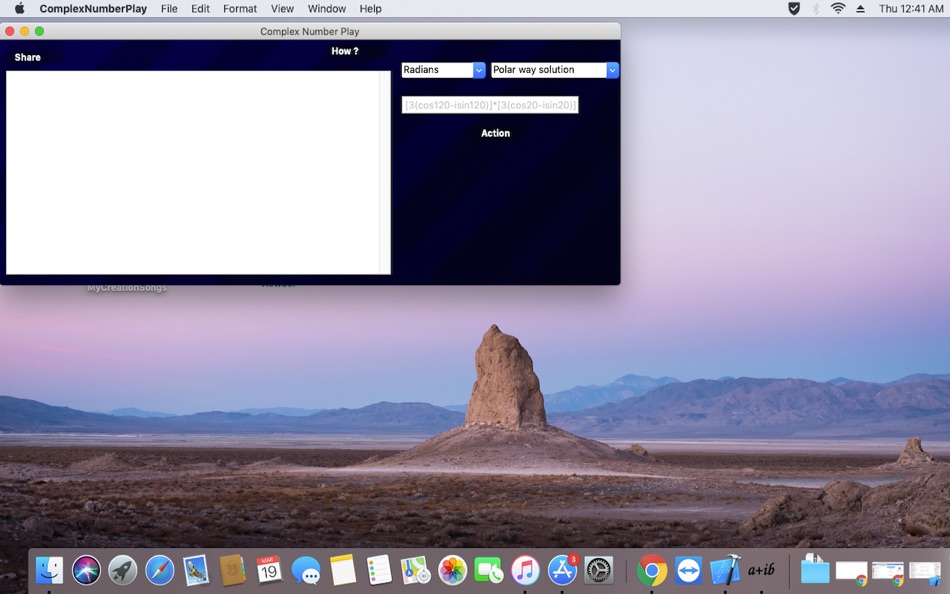Open the File menu

[x=169, y=8]
